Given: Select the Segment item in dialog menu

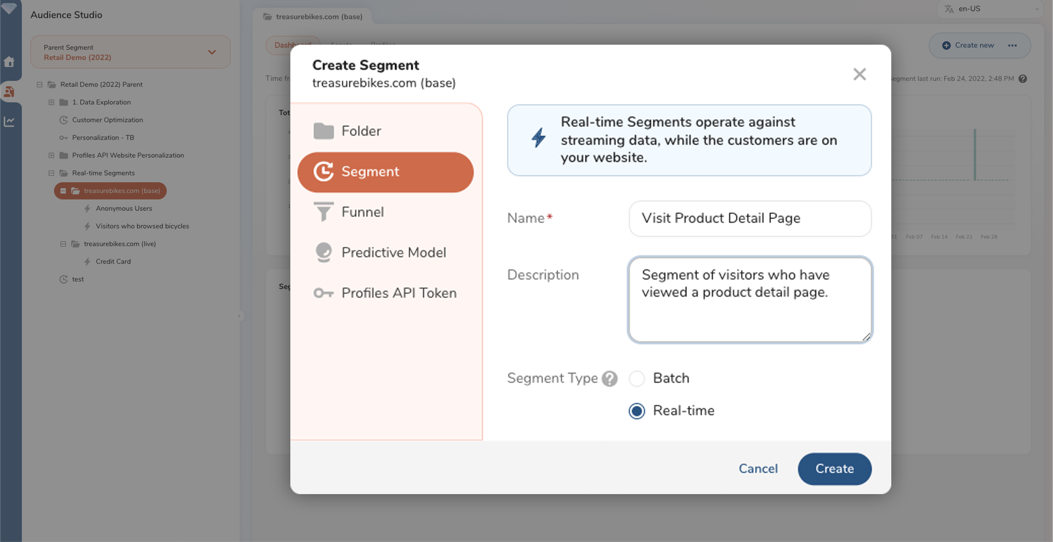Looking at the screenshot, I should click(385, 172).
